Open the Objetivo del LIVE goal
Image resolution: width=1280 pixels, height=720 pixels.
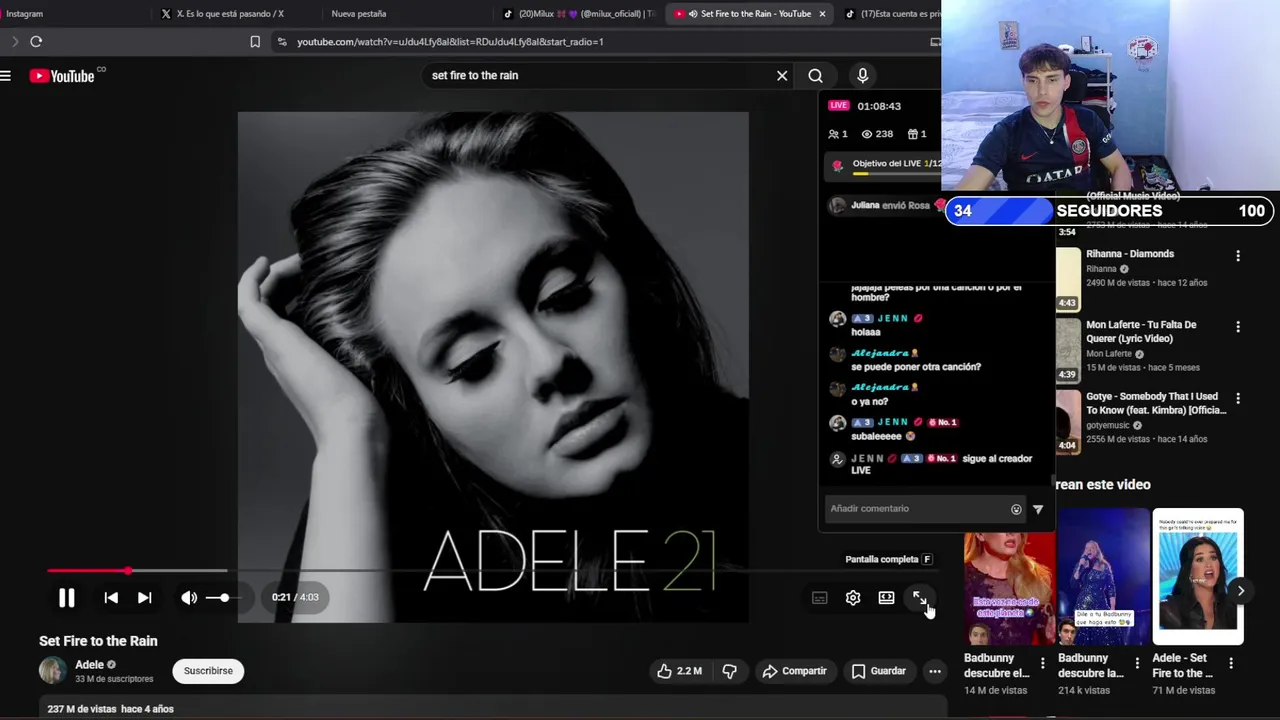tap(883, 166)
